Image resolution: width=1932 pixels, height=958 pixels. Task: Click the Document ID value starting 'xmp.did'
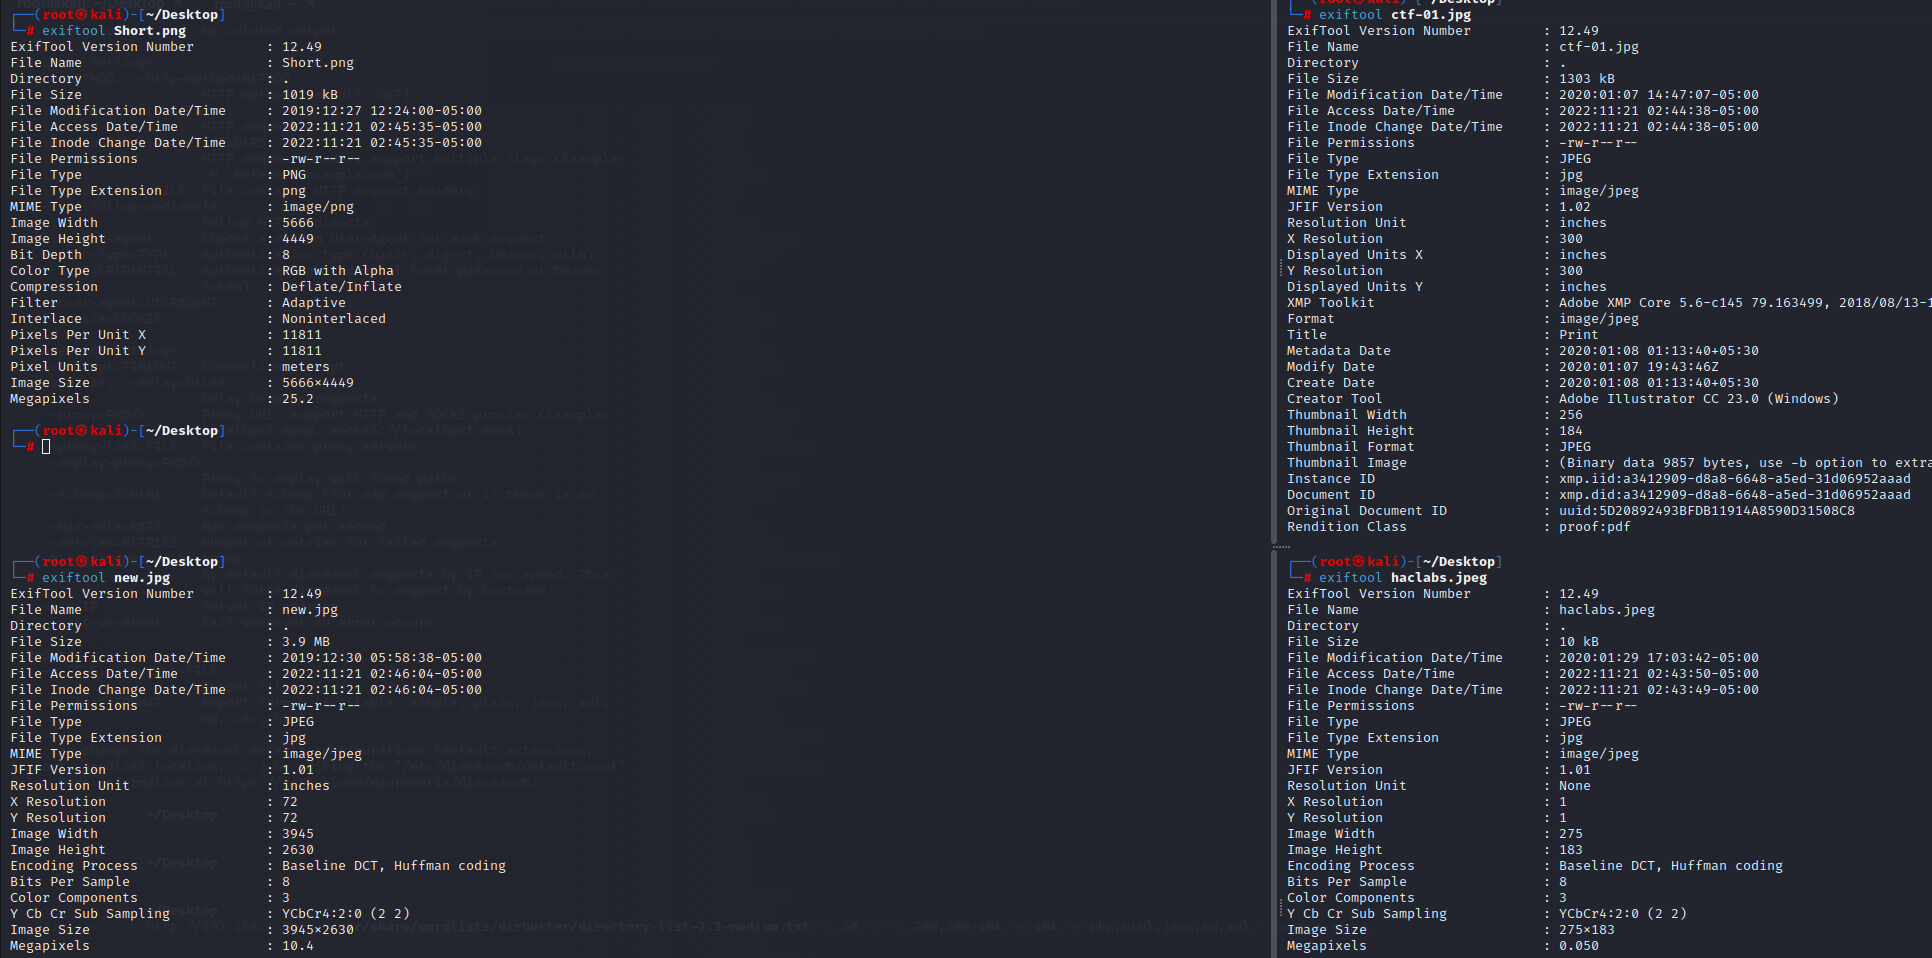(x=1735, y=495)
